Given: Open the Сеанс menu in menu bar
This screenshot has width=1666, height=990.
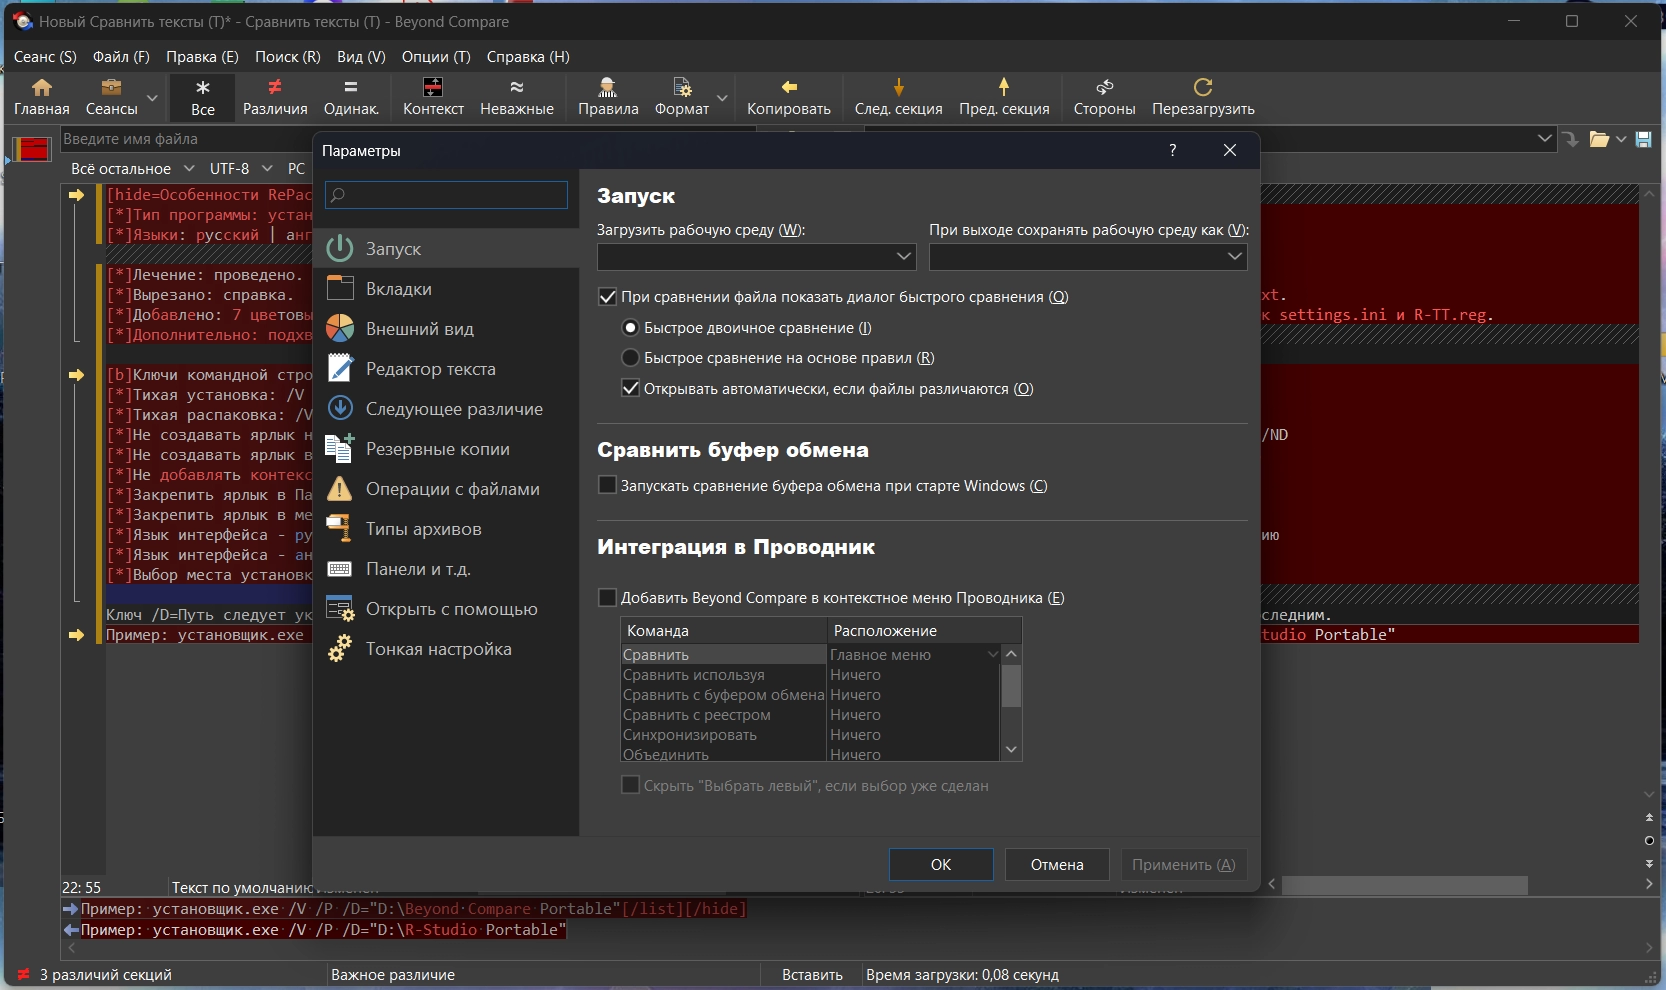Looking at the screenshot, I should [x=45, y=57].
